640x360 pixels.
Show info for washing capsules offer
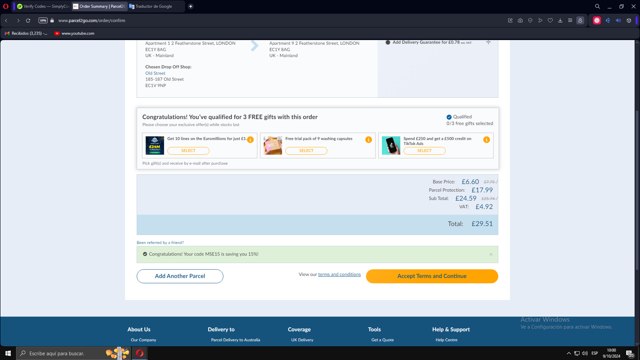(x=369, y=140)
